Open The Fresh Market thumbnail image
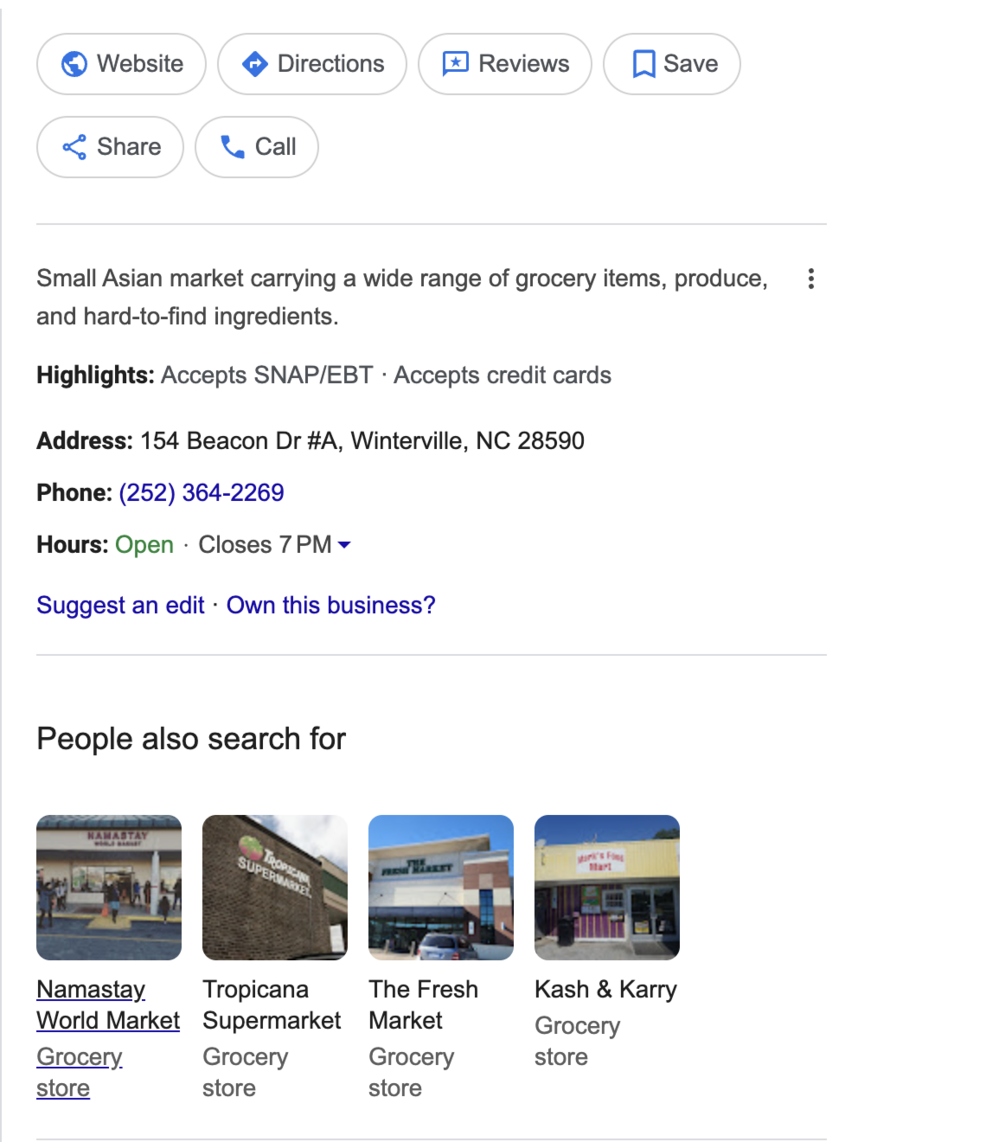Viewport: 1005px width, 1142px height. (441, 887)
